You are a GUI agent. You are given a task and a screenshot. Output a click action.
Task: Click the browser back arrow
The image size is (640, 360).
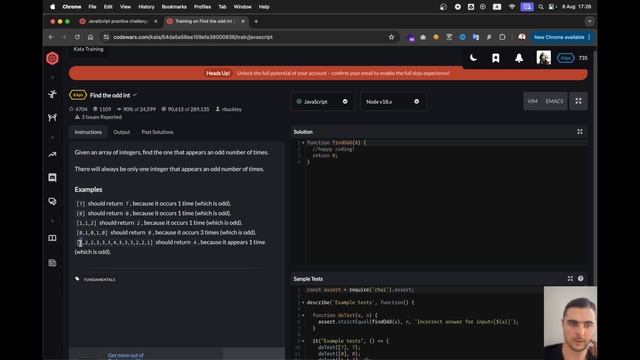51,37
